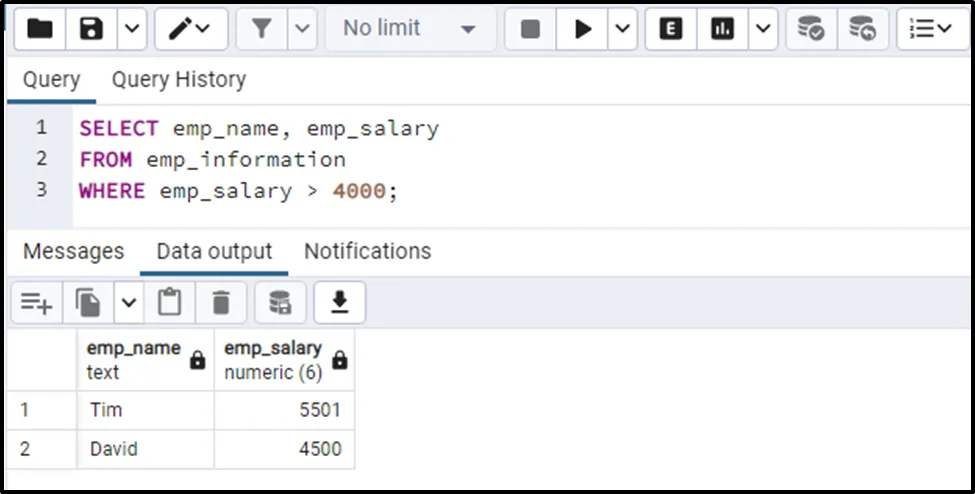
Task: Stop the running query
Action: coord(531,29)
